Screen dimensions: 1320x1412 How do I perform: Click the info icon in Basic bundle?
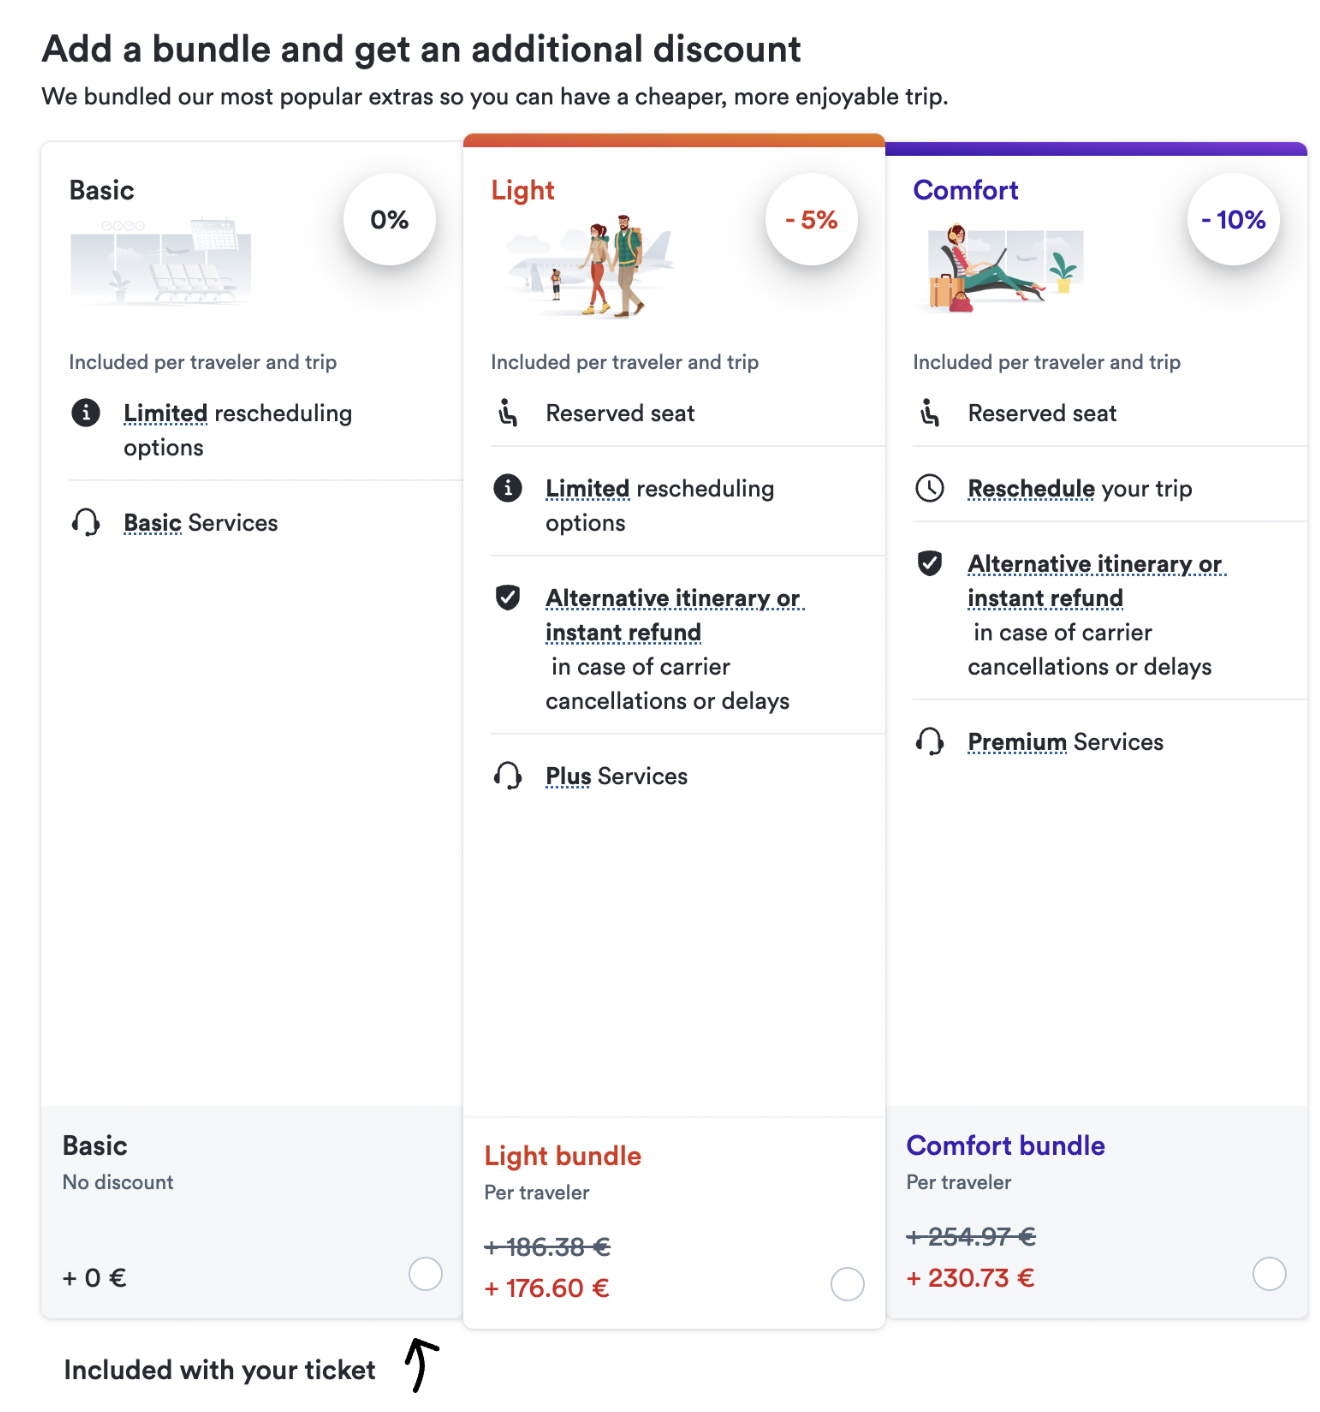(x=86, y=412)
